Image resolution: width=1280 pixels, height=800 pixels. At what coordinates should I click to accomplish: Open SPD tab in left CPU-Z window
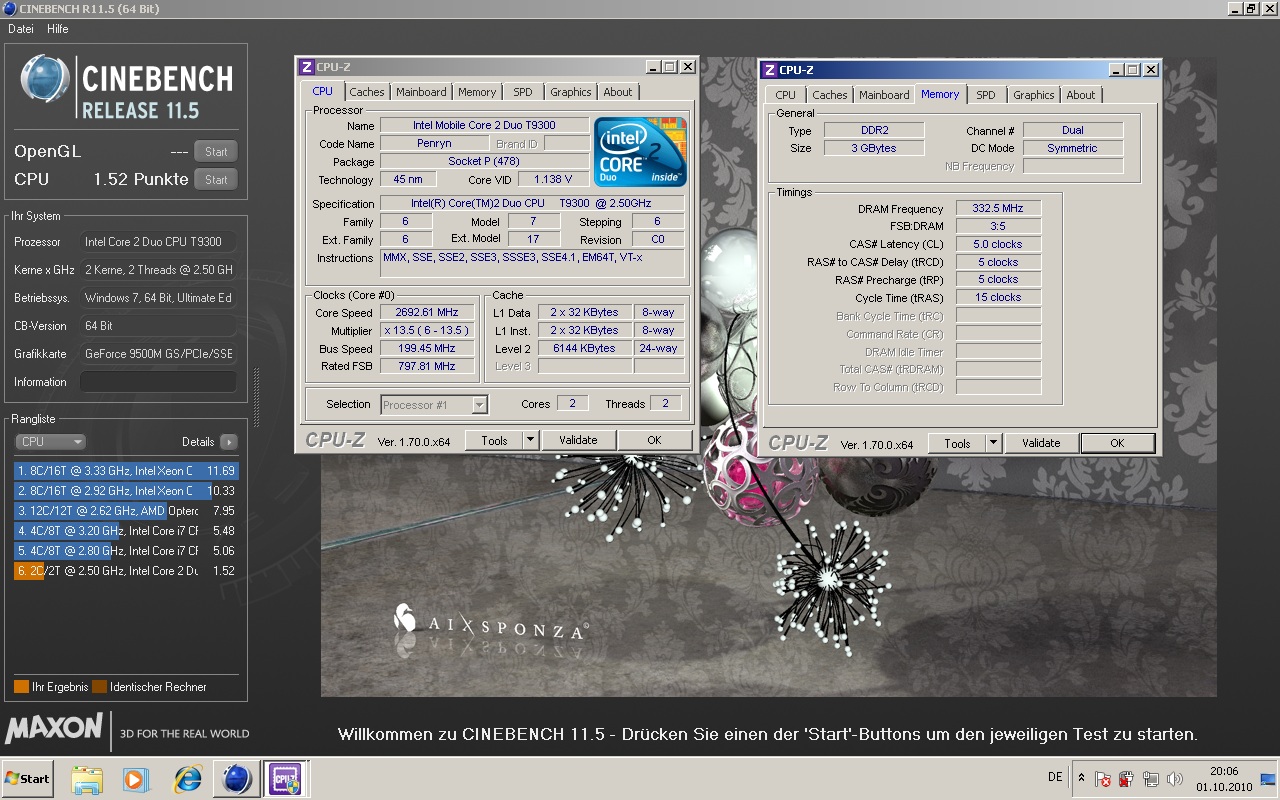523,92
